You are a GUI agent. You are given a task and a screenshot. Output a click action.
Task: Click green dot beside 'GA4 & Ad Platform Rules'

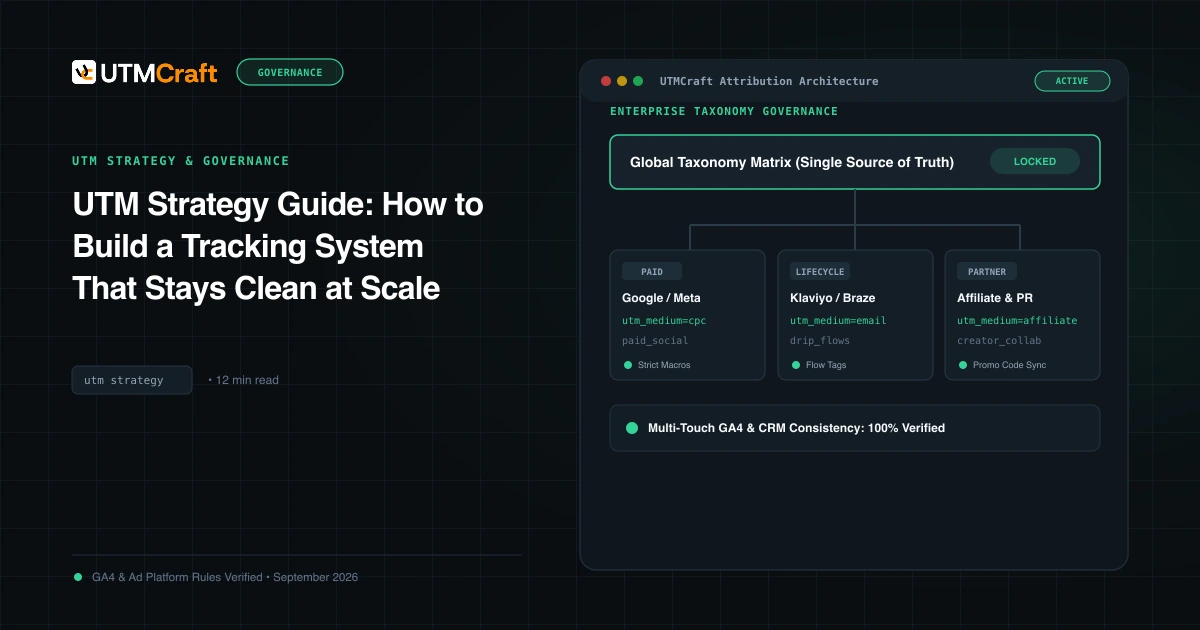pos(78,577)
